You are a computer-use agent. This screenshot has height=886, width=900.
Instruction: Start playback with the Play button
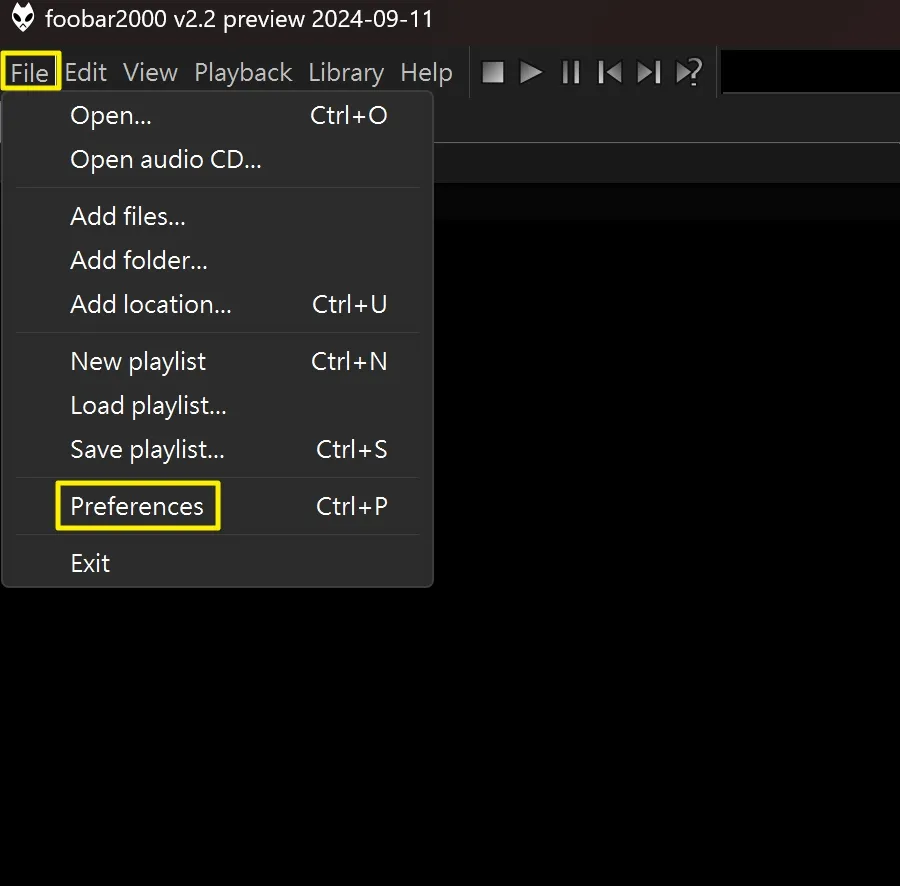pyautogui.click(x=531, y=72)
